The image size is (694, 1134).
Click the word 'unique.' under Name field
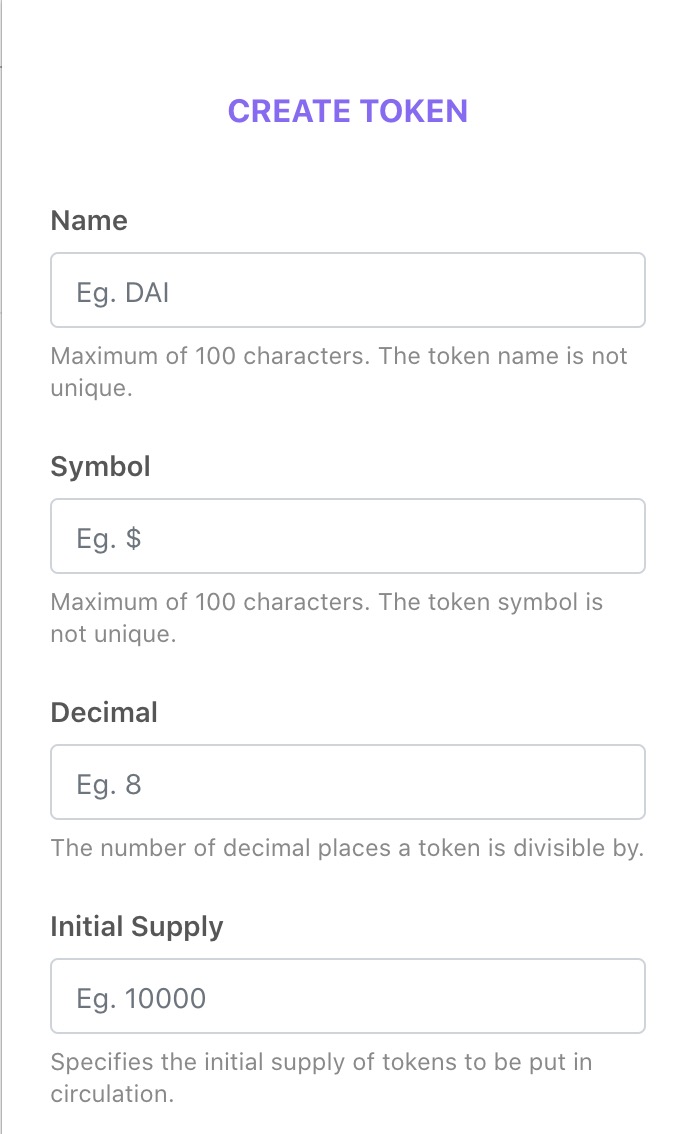point(92,388)
